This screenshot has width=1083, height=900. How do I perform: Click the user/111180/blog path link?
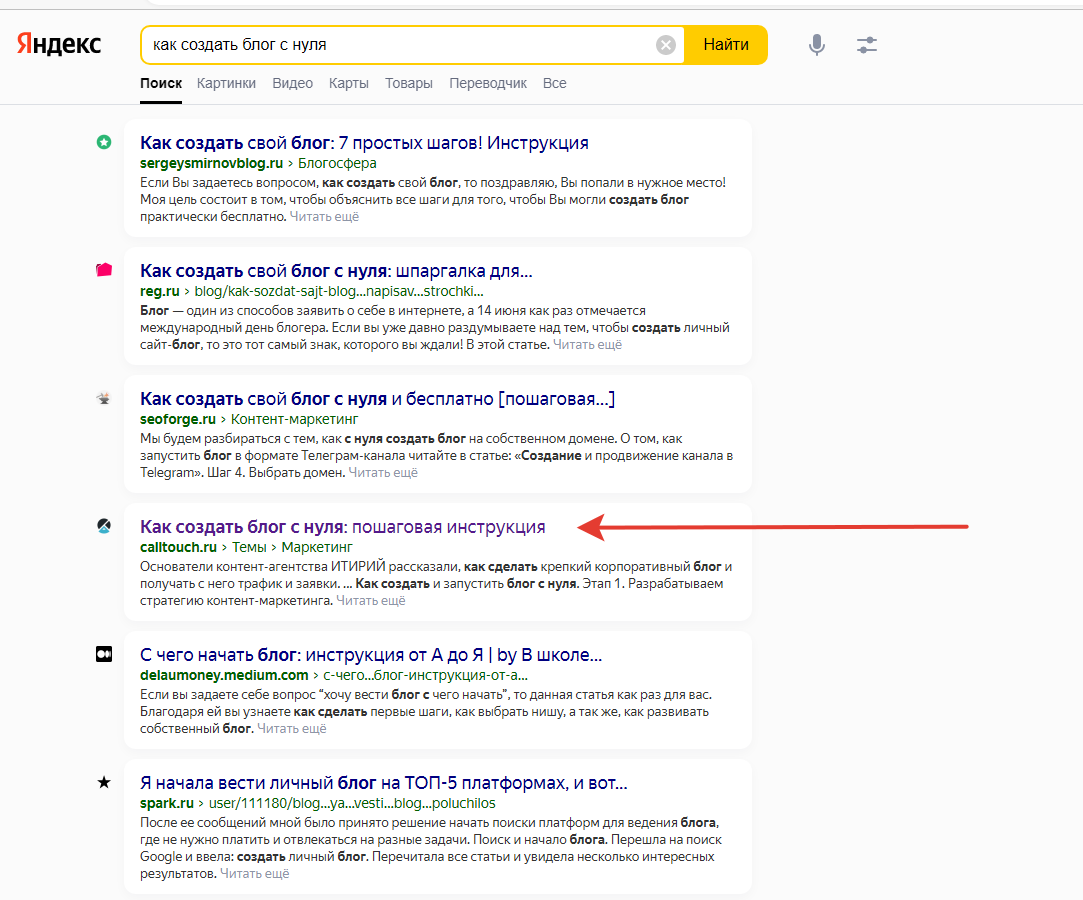pyautogui.click(x=352, y=803)
